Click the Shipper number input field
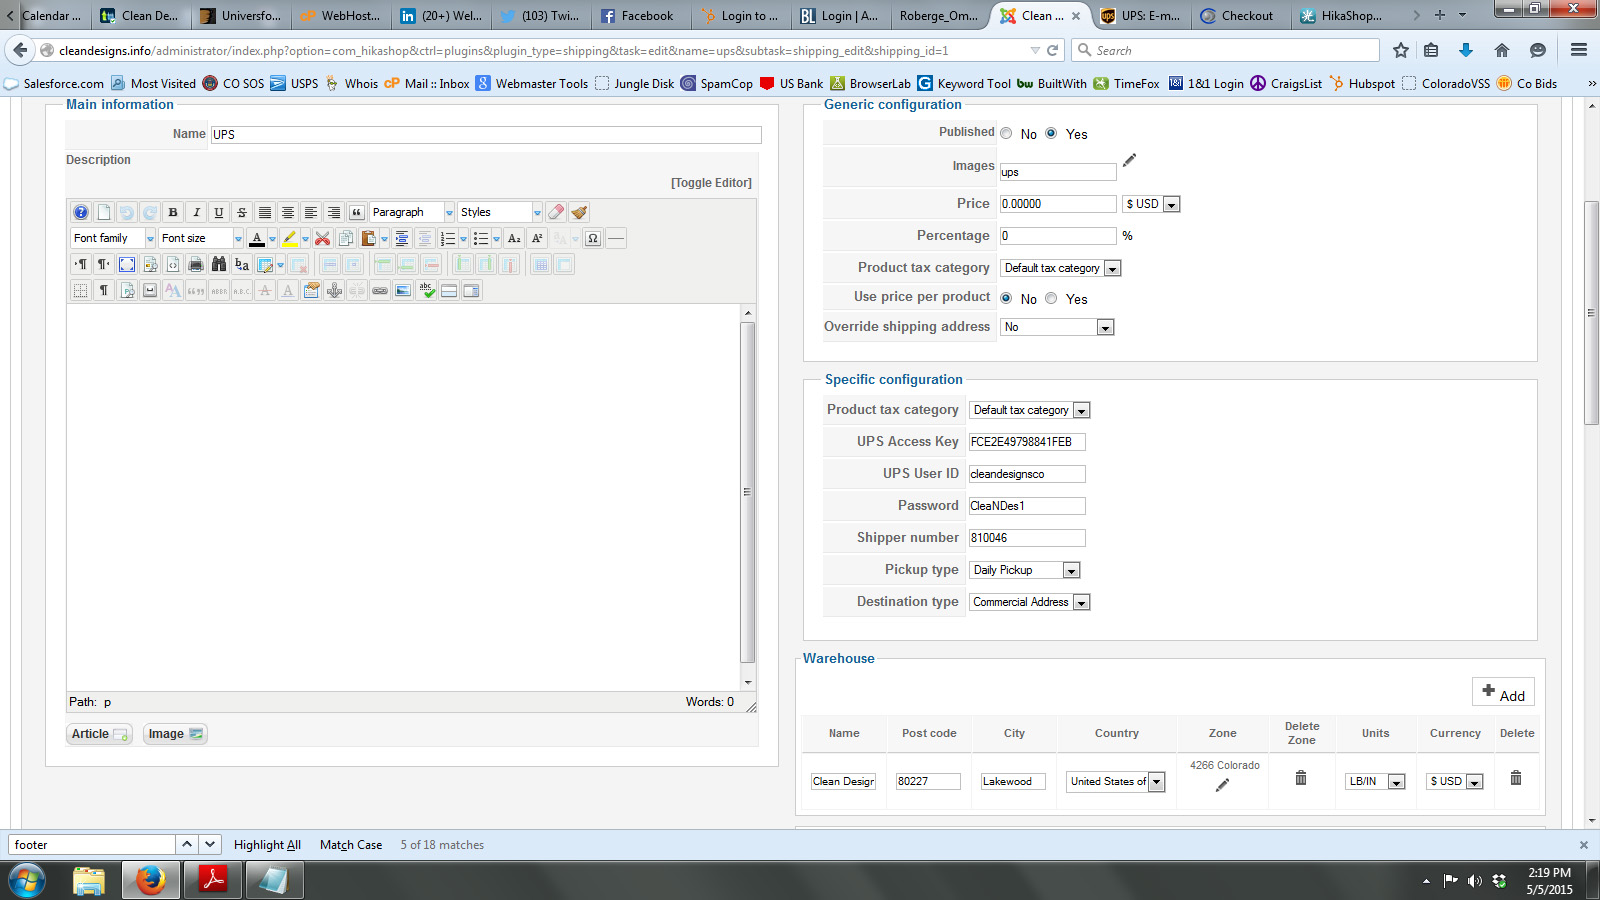Viewport: 1600px width, 900px height. [1027, 538]
